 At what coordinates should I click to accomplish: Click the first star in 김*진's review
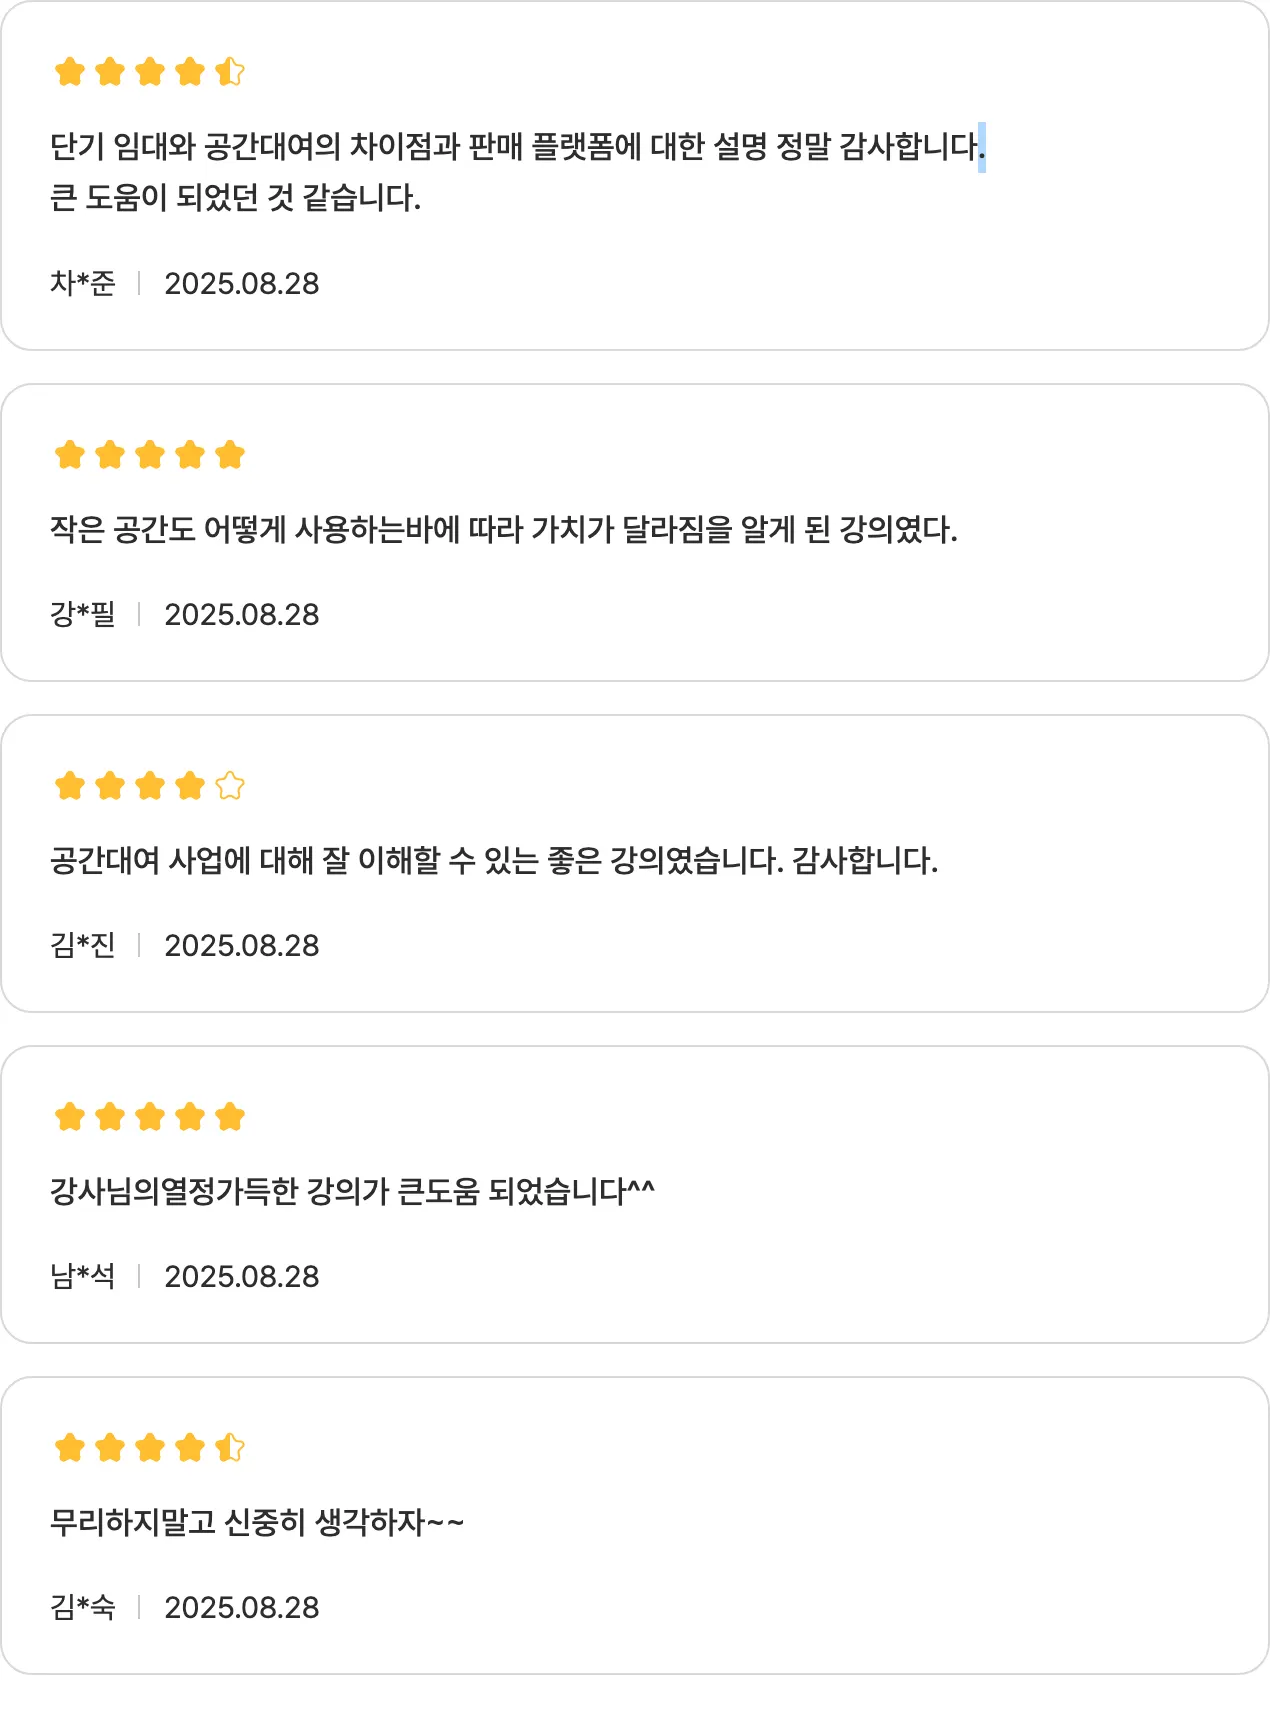[70, 786]
